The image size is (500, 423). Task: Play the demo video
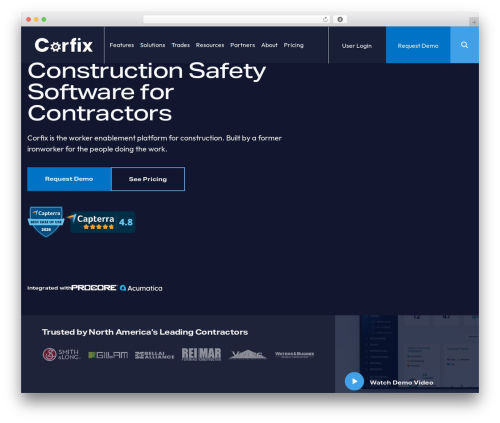[354, 381]
